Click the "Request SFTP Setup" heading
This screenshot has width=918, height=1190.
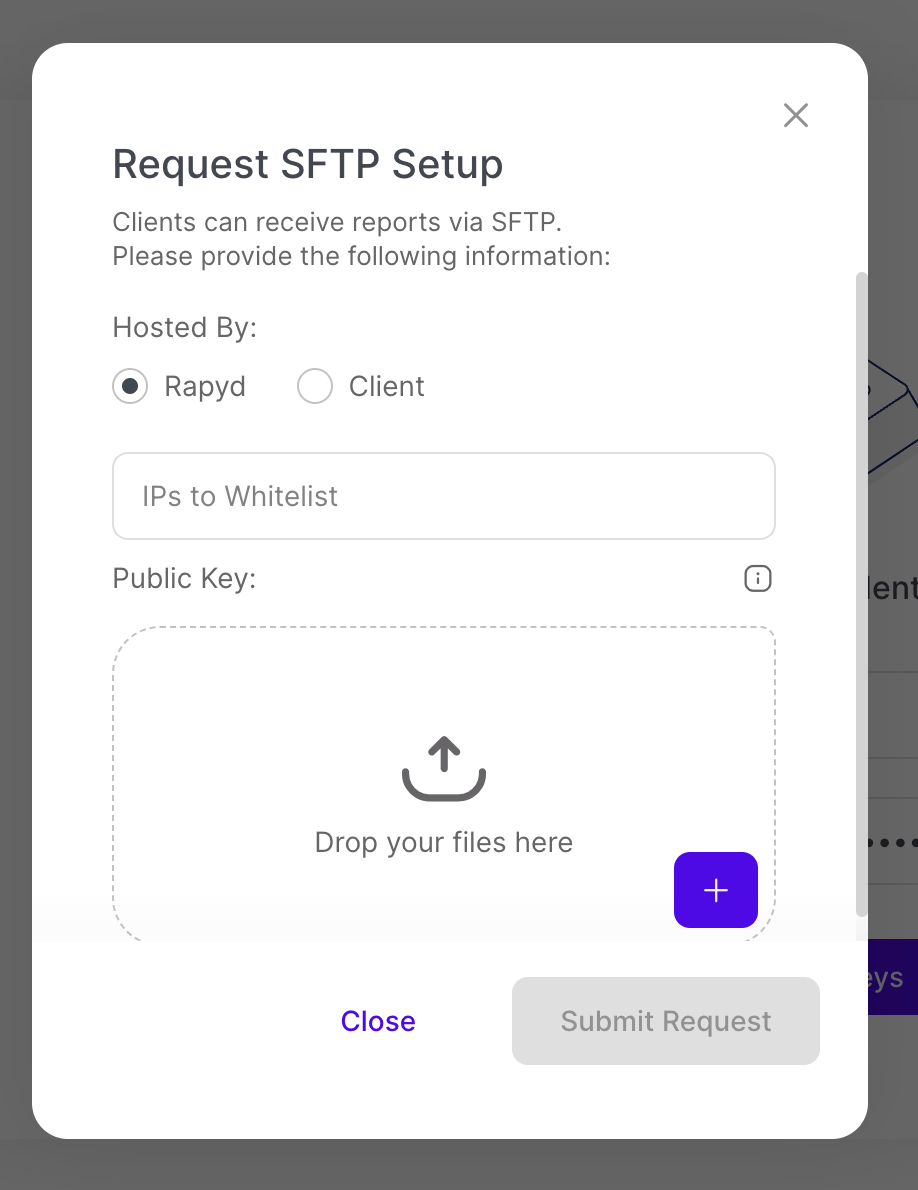coord(307,164)
